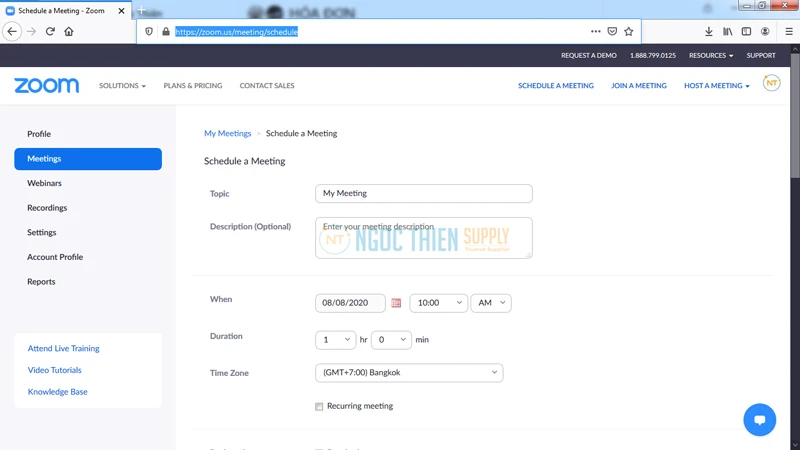
Task: Select Recordings in the left sidebar
Action: tap(47, 208)
